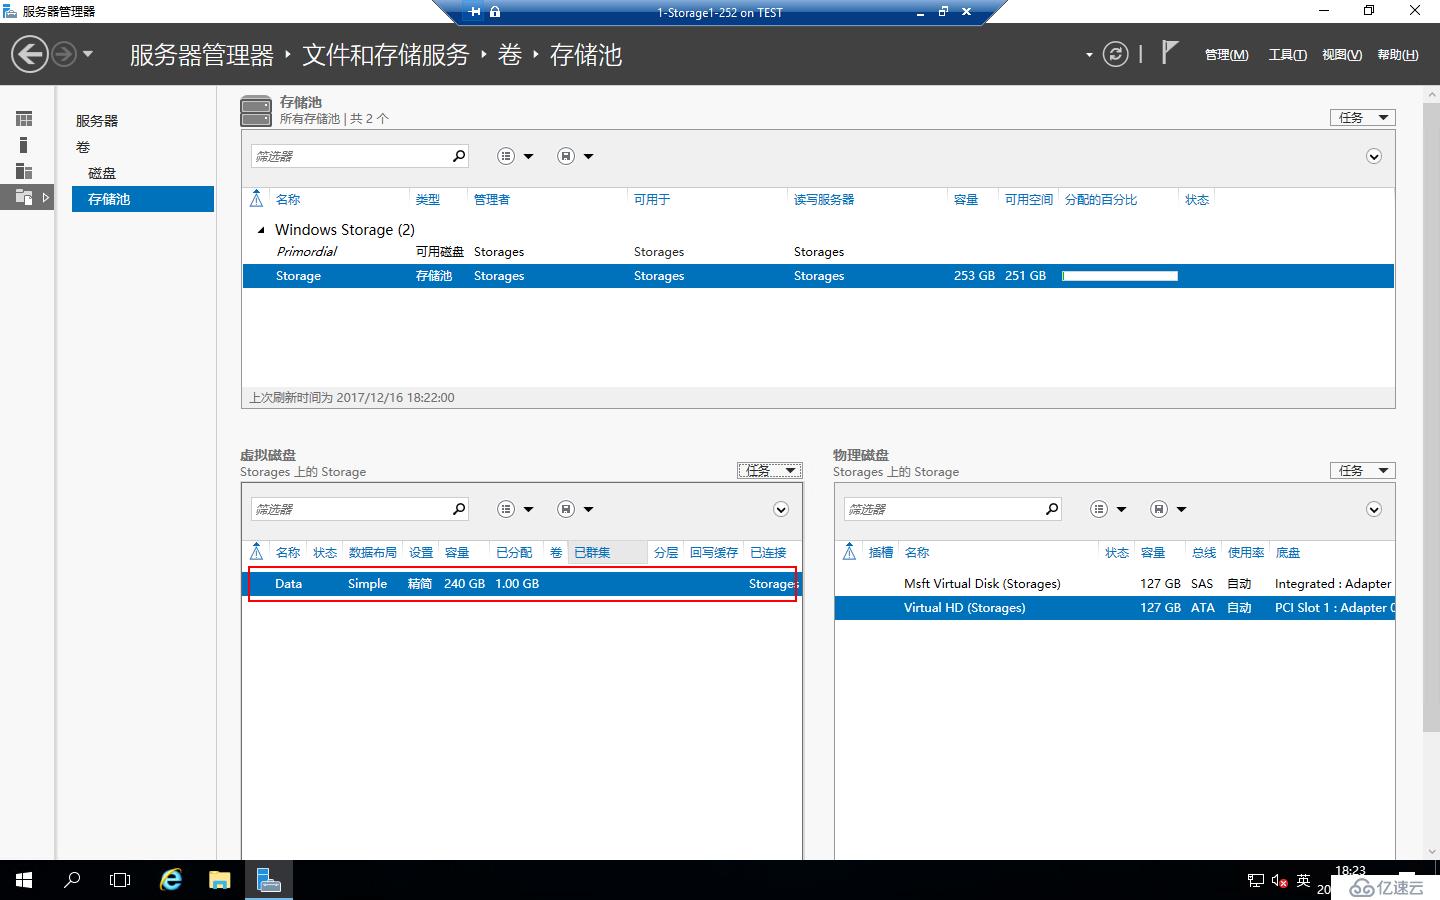Sort storage pools by 类型 column

[x=428, y=200]
